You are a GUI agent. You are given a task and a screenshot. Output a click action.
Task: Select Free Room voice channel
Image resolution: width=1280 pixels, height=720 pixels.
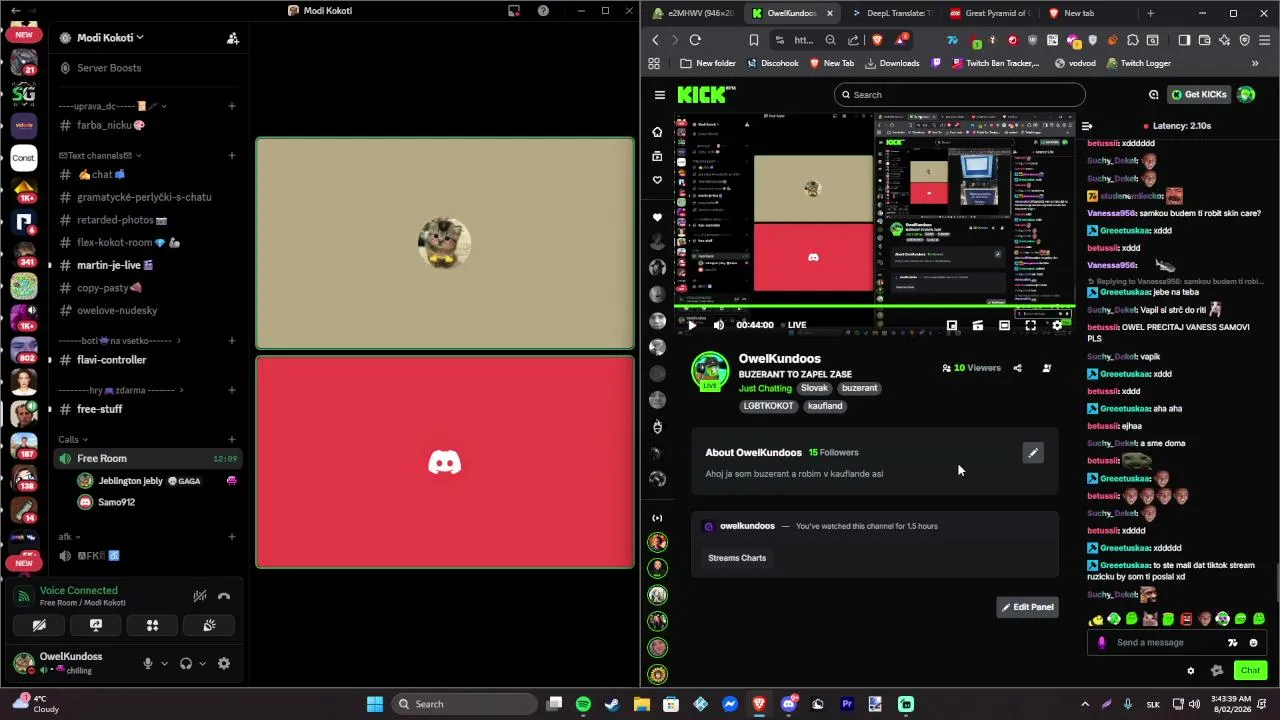pos(148,458)
